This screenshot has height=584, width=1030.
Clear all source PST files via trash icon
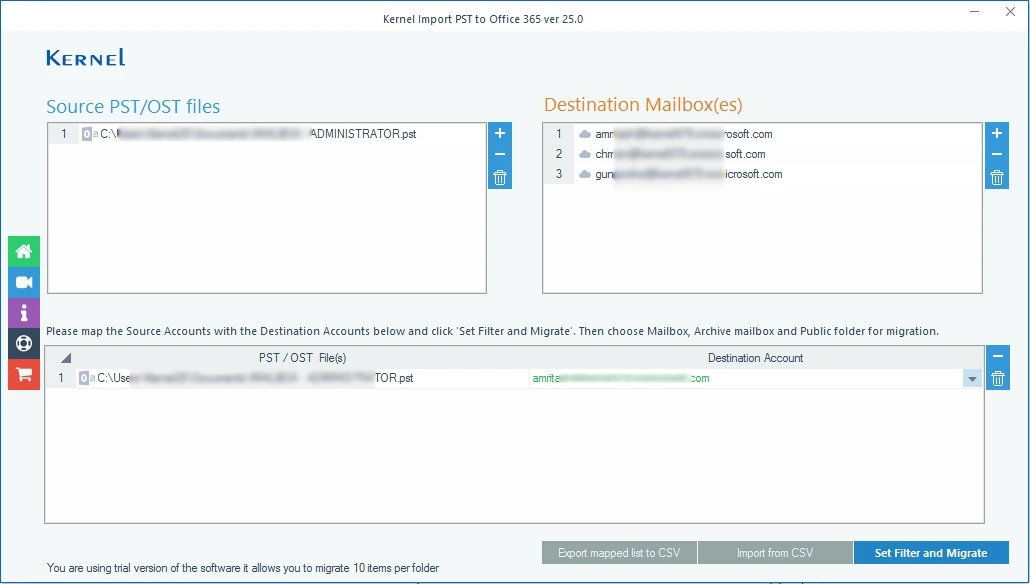click(498, 177)
